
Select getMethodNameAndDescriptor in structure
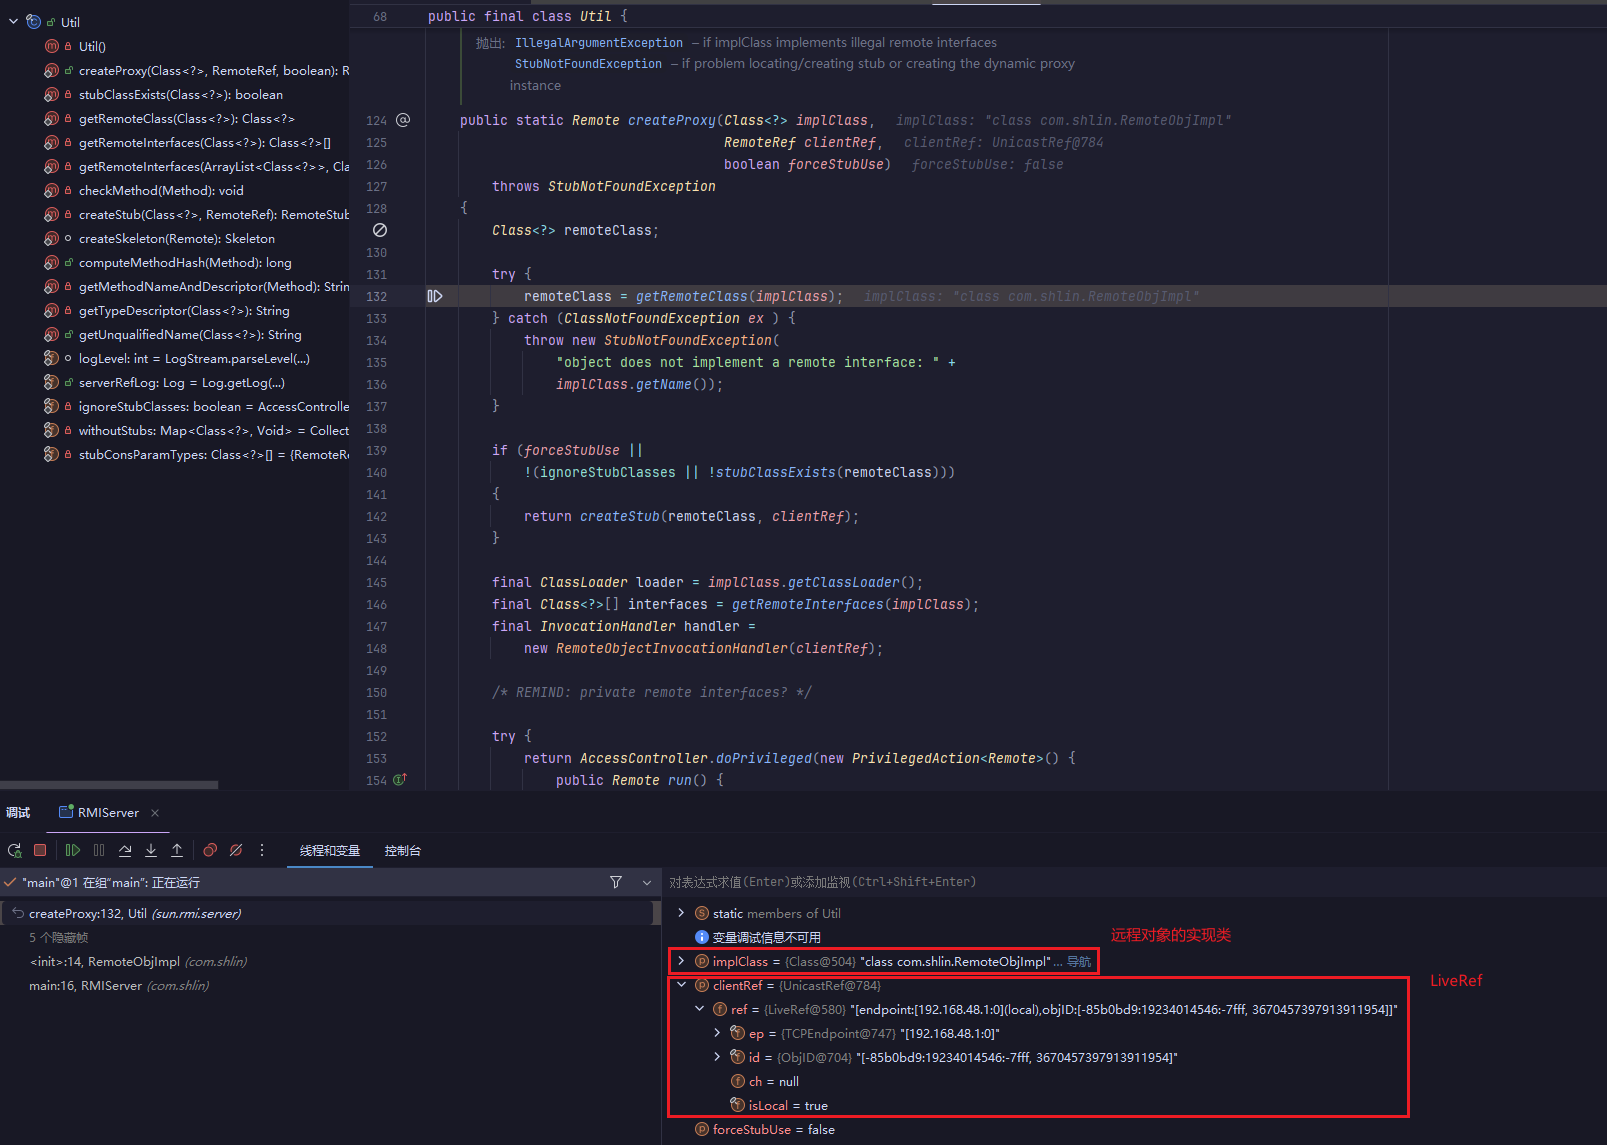(213, 286)
